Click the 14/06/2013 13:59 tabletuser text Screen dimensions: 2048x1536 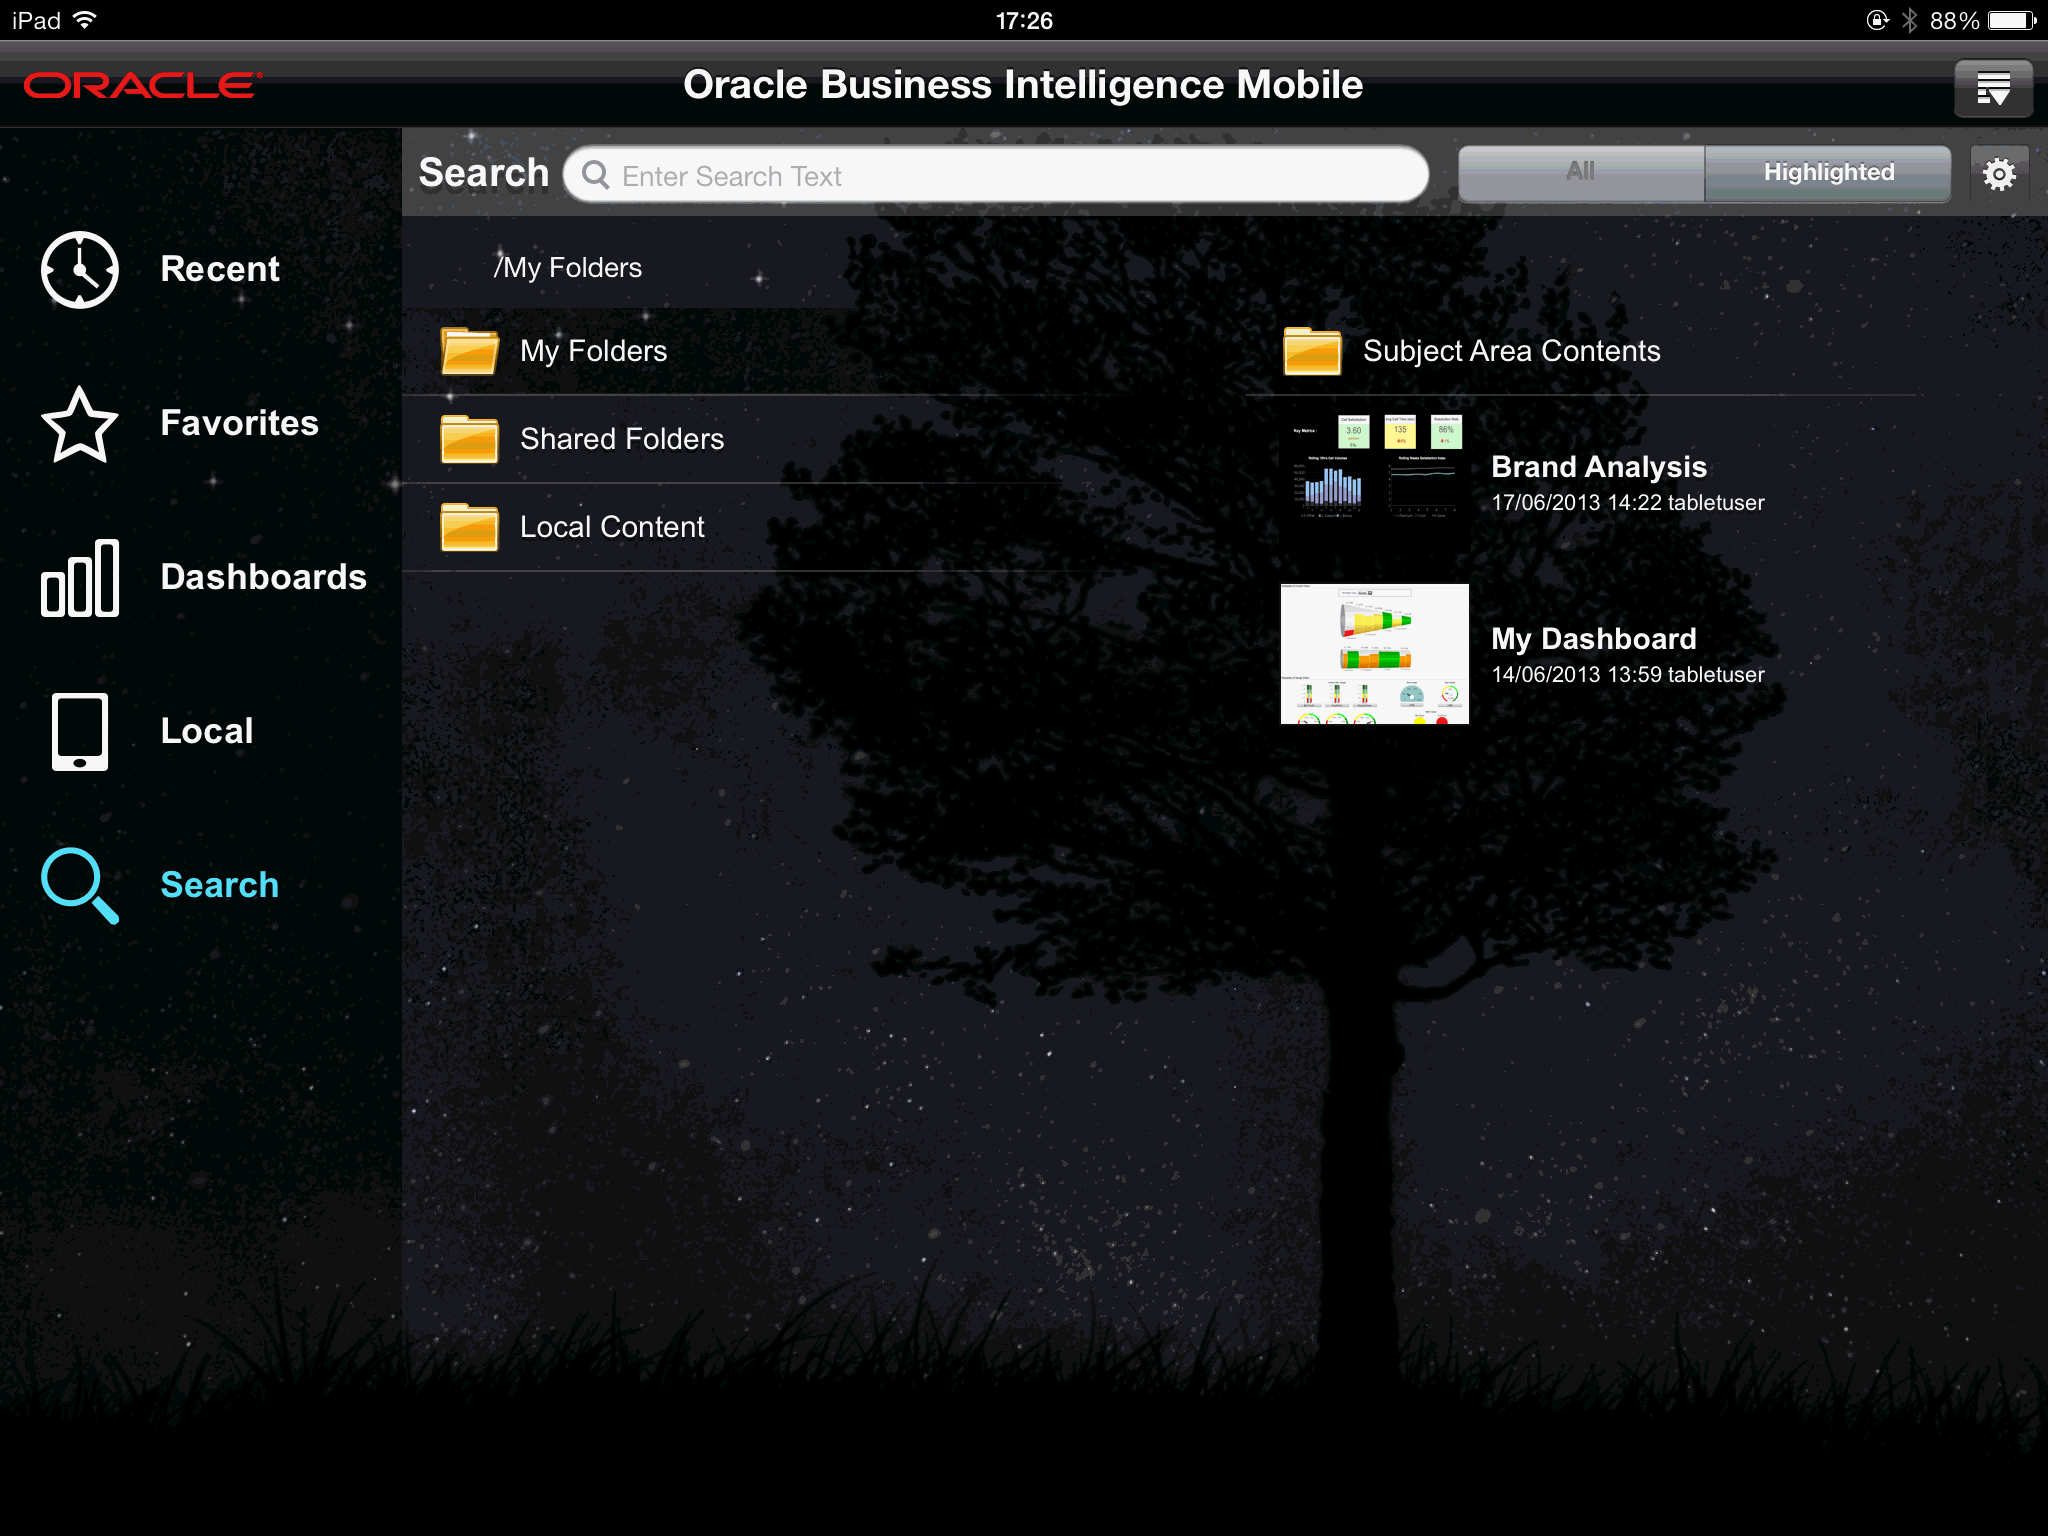tap(1628, 675)
